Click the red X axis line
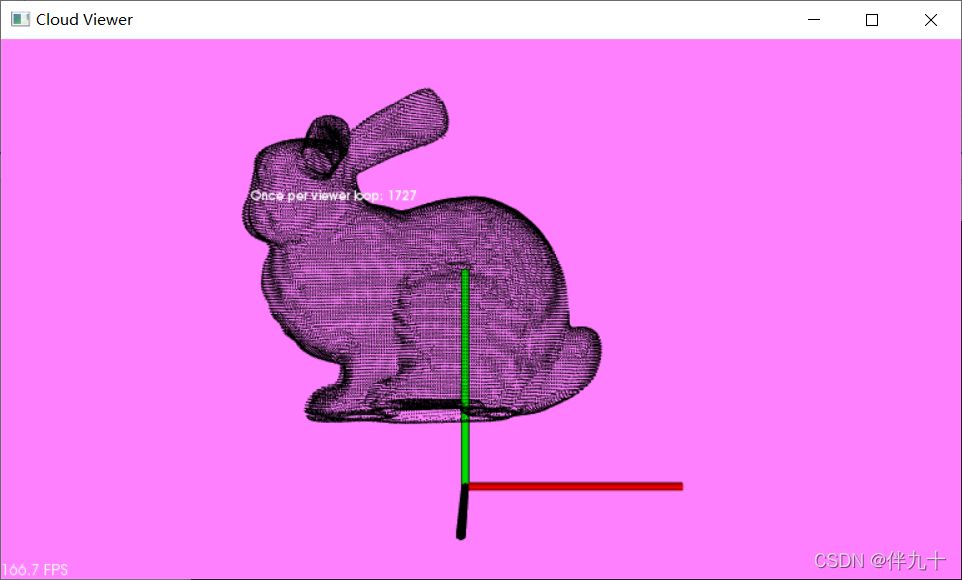The height and width of the screenshot is (580, 962). click(575, 487)
